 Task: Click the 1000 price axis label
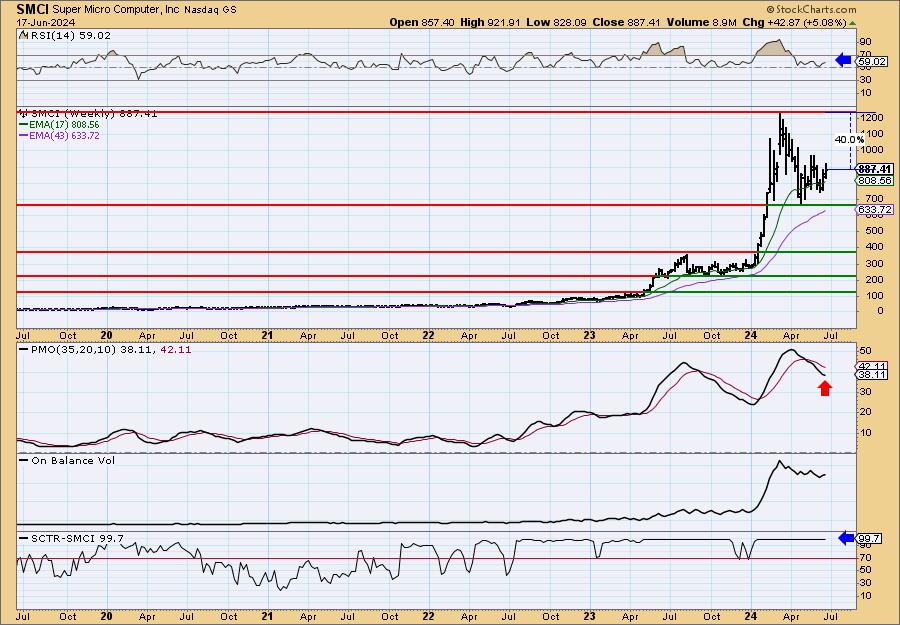tap(872, 150)
